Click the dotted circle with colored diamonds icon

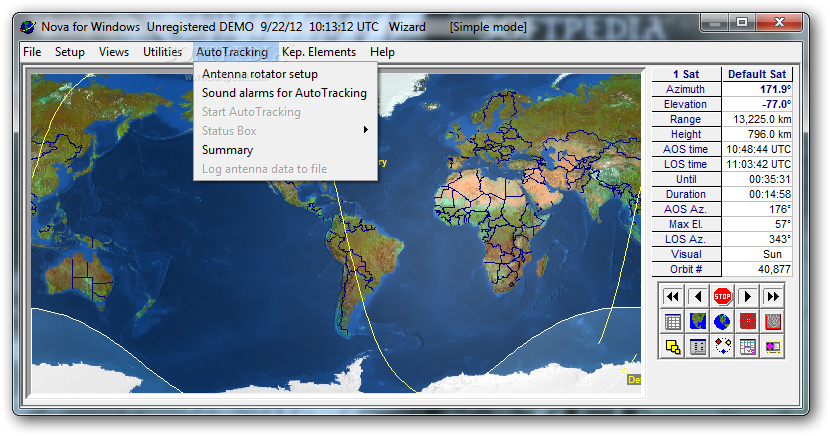click(723, 347)
